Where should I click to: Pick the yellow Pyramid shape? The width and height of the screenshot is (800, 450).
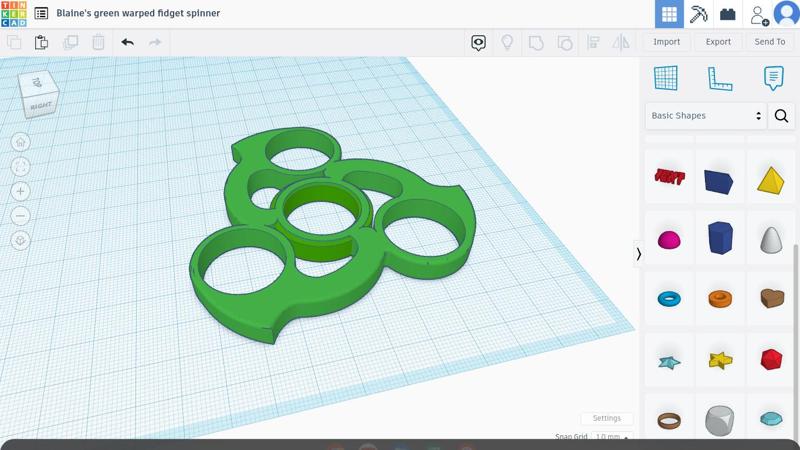(x=770, y=181)
